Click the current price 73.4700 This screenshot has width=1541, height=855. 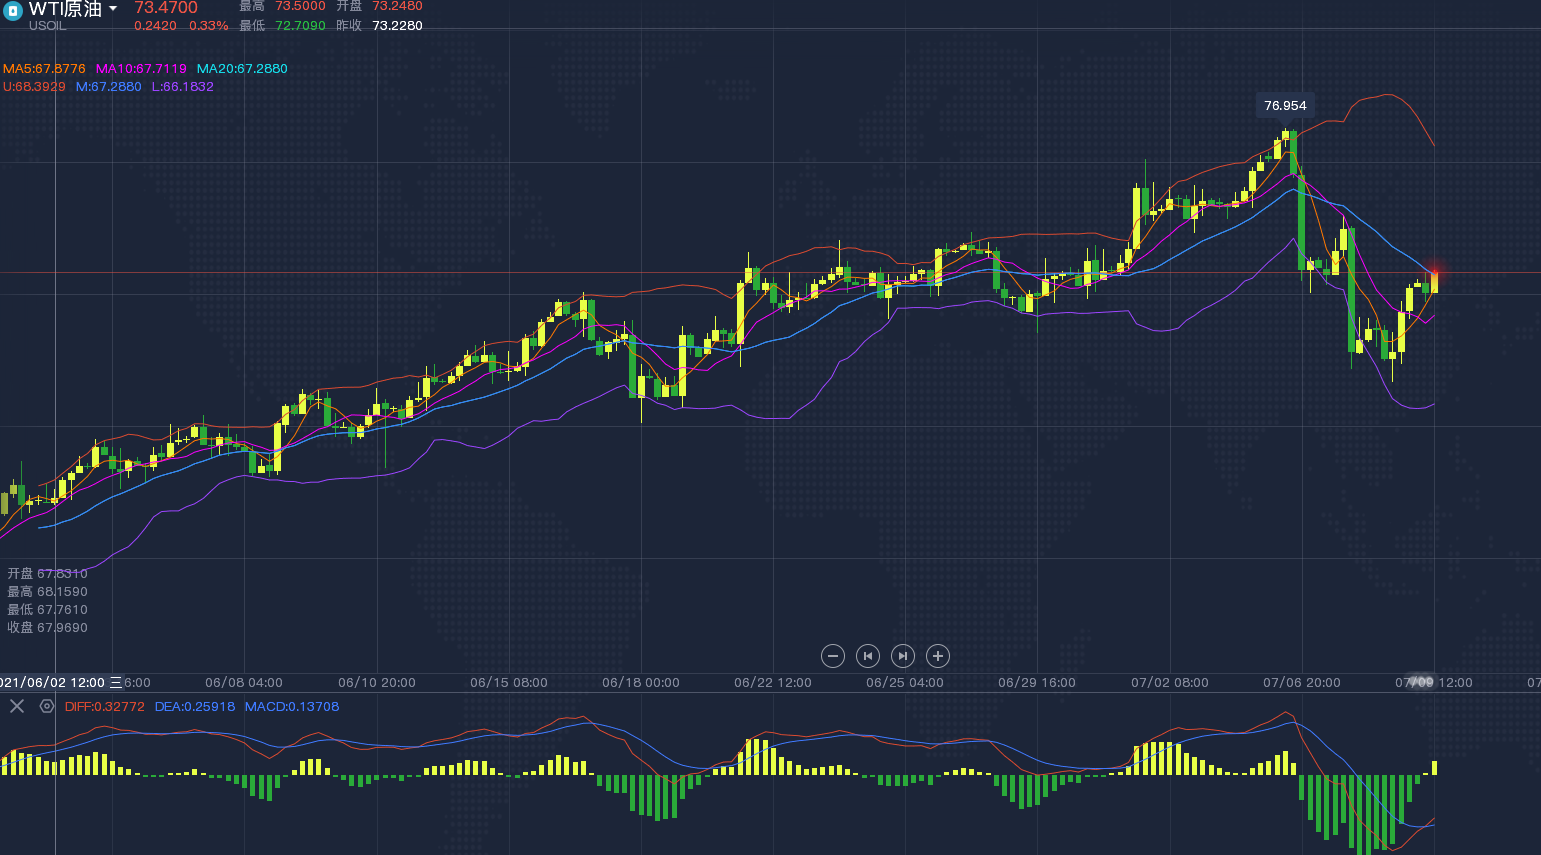coord(166,8)
